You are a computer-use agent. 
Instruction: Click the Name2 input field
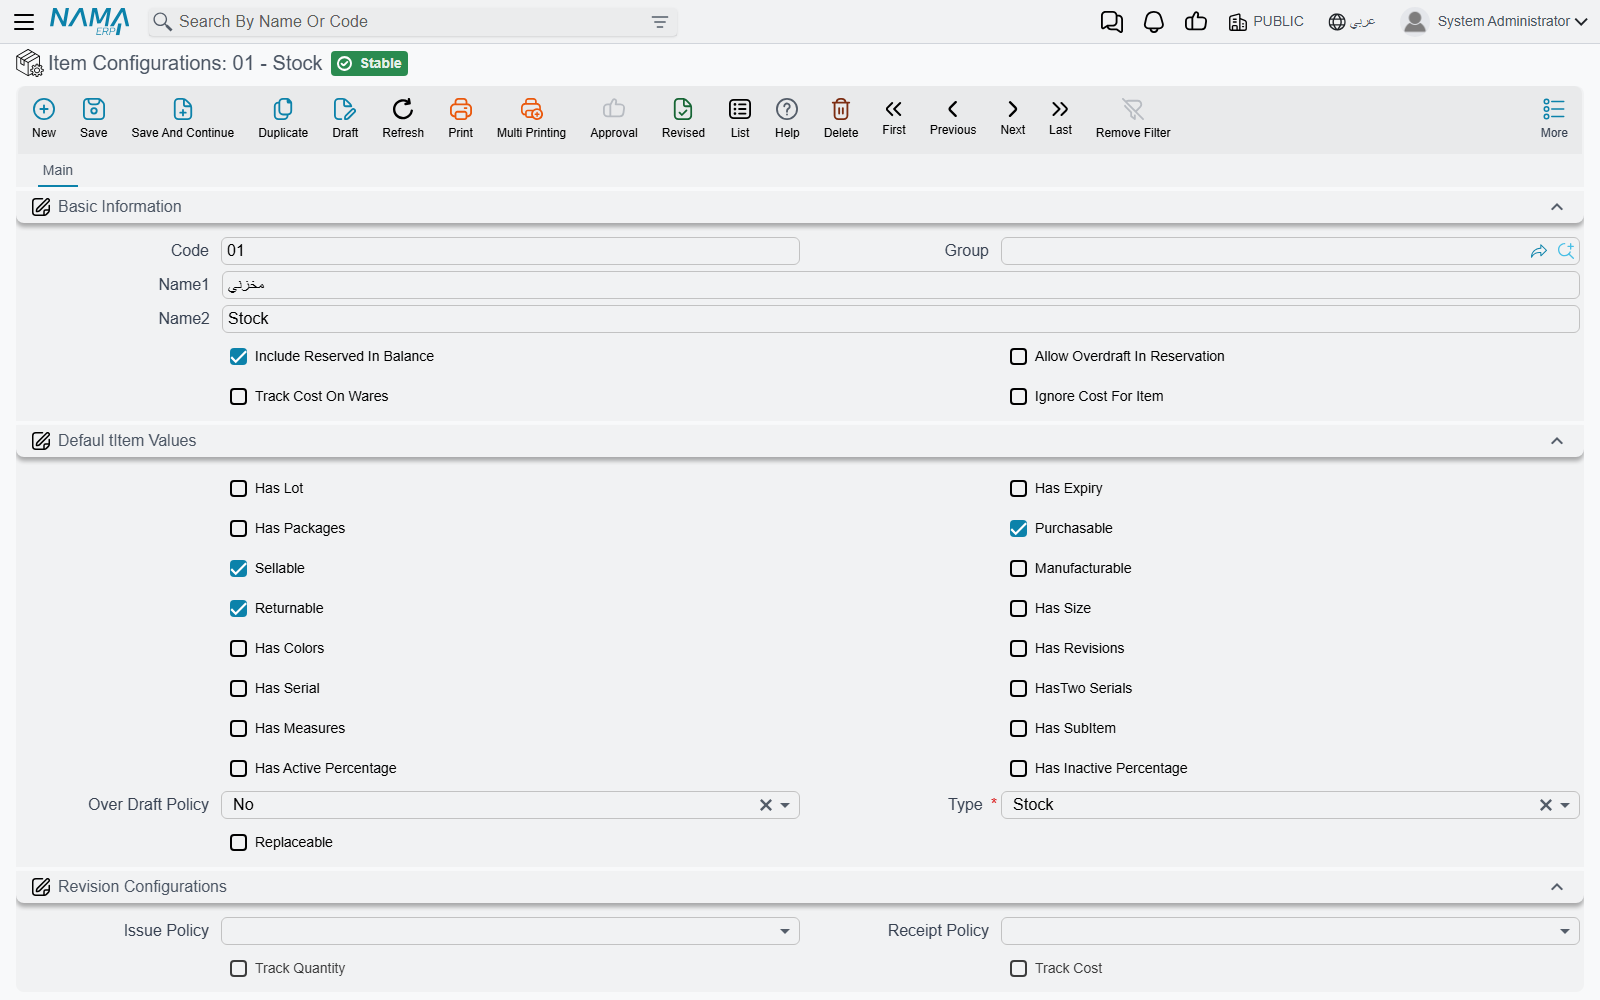pyautogui.click(x=900, y=319)
